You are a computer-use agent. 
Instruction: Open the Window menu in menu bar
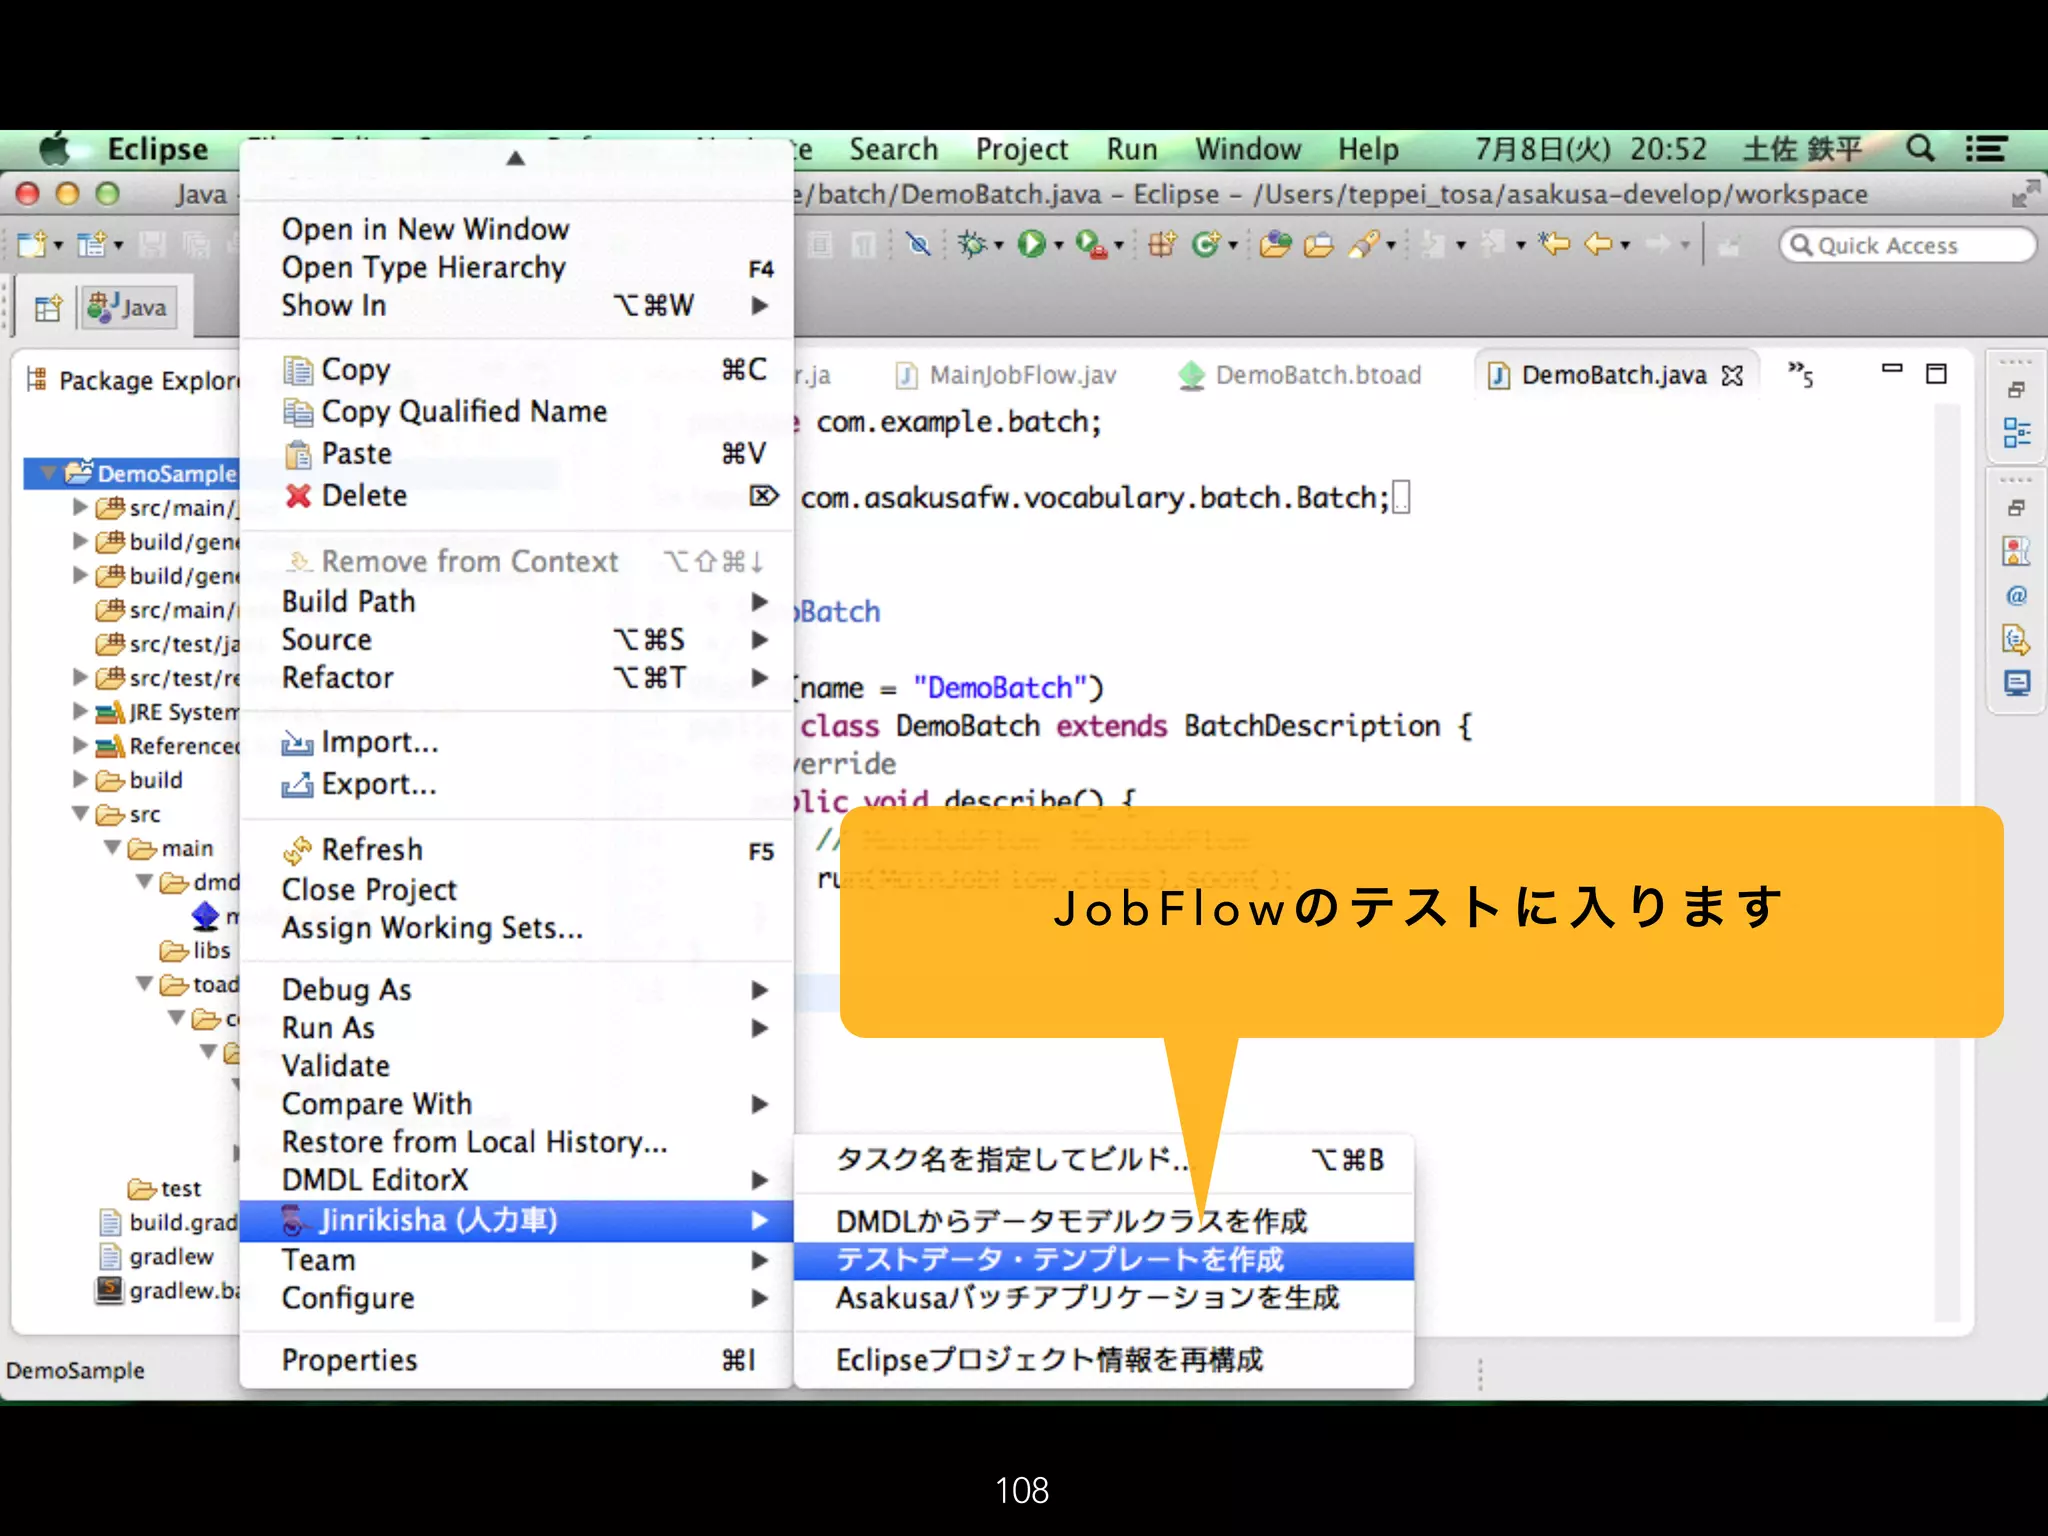click(1247, 150)
